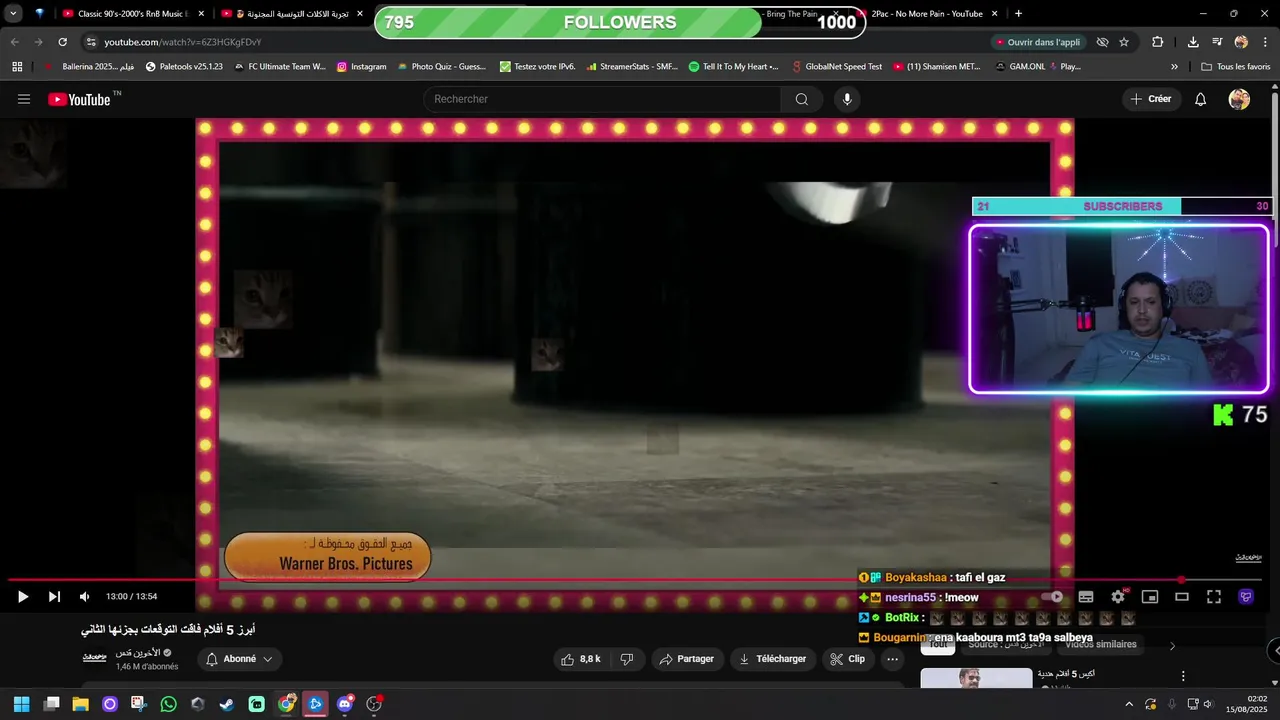Go to the YouTube home logo
Viewport: 1280px width, 720px height.
coord(80,99)
